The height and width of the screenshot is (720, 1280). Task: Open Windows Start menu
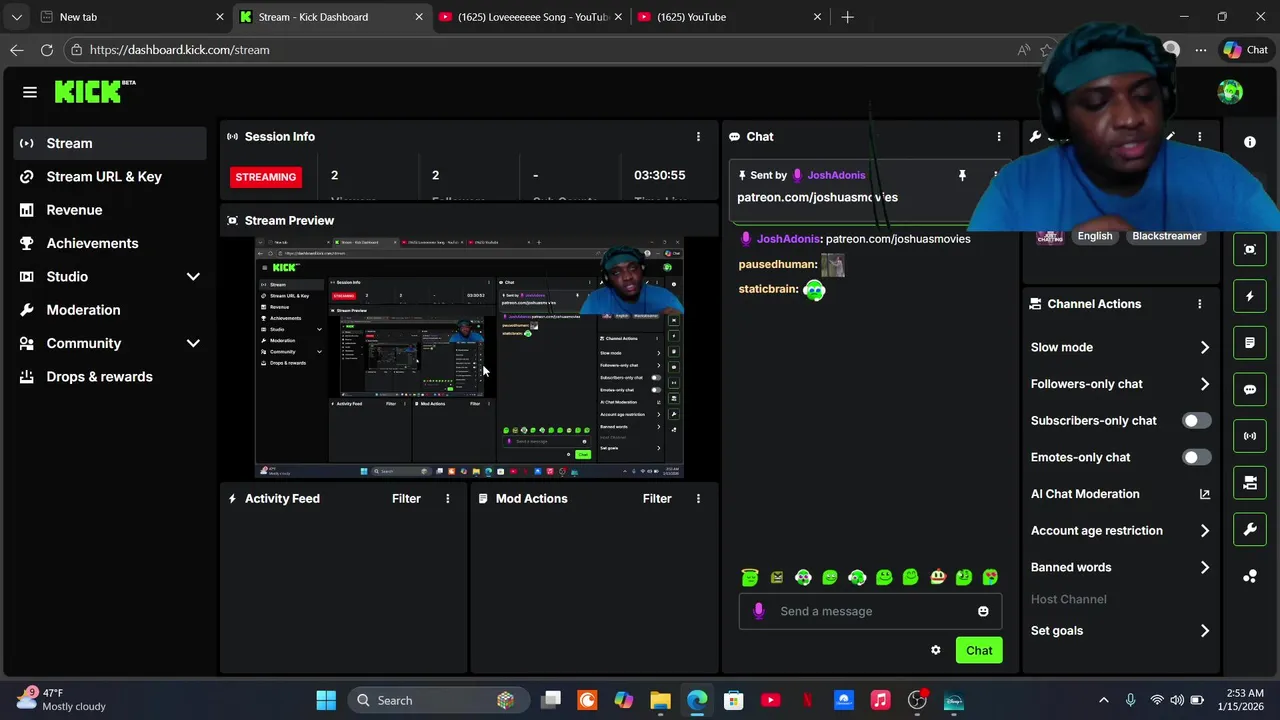coord(326,700)
